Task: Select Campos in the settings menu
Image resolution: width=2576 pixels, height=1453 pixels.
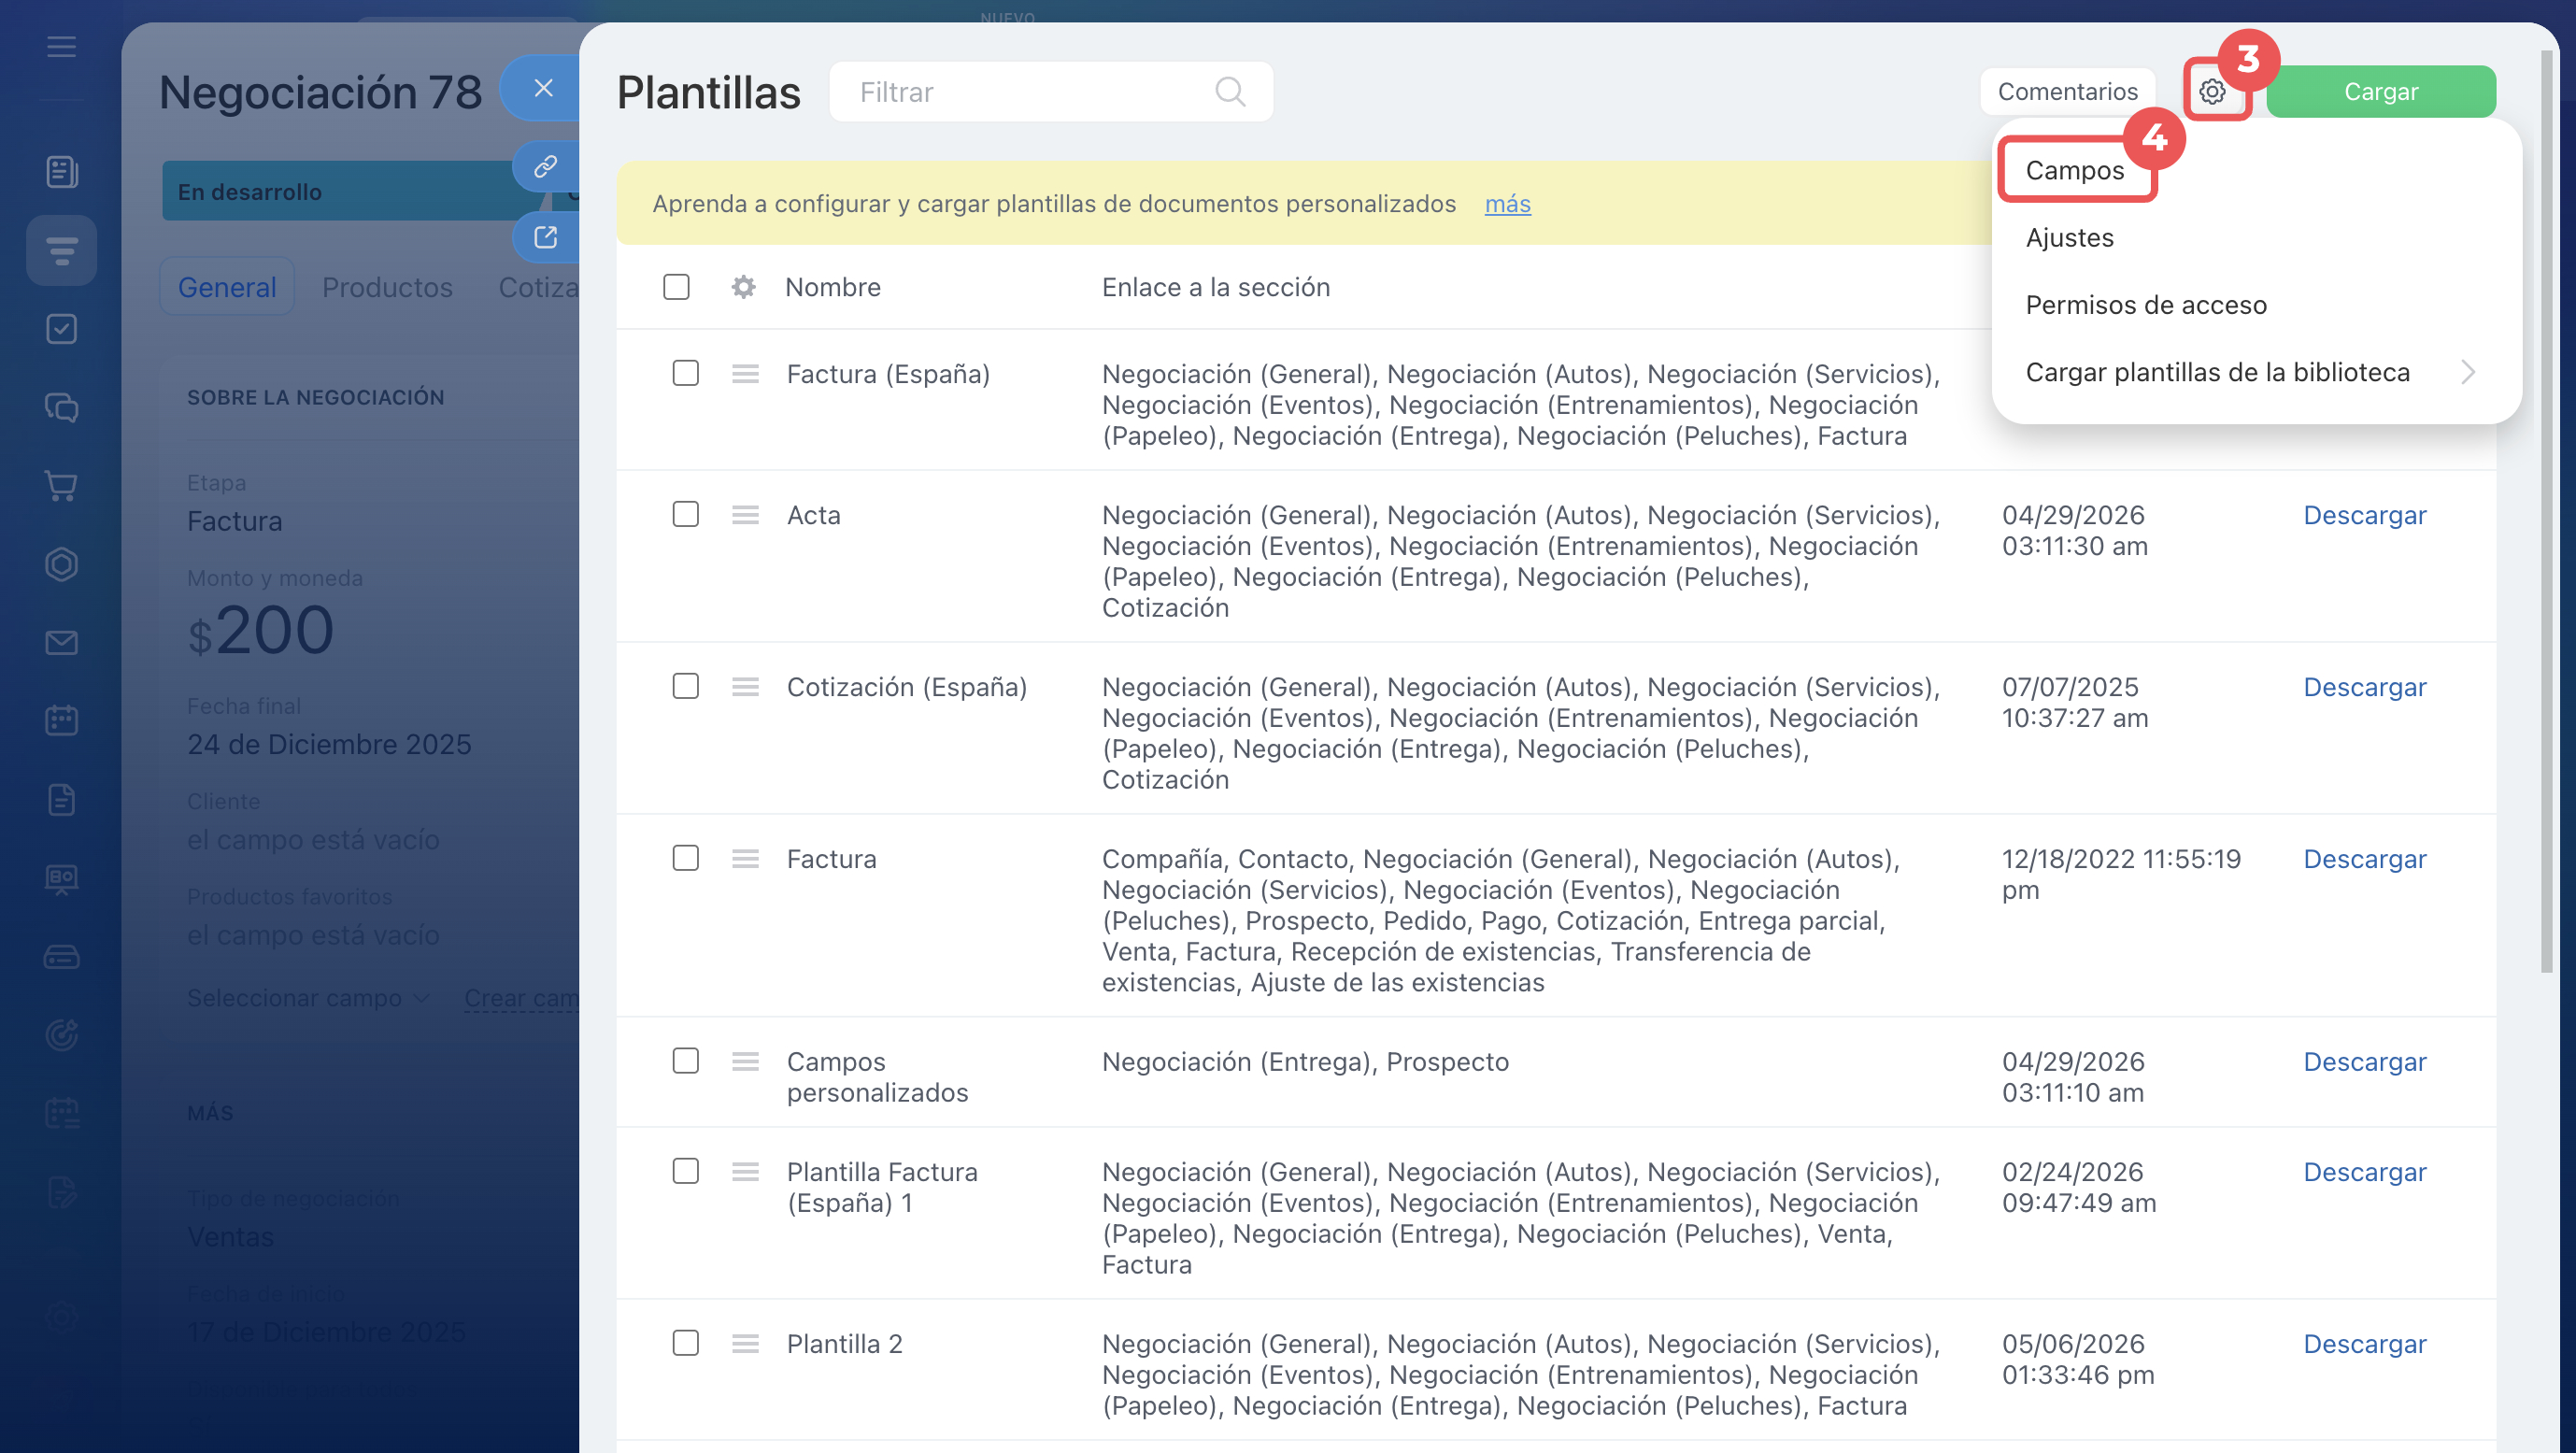Action: (x=2075, y=170)
